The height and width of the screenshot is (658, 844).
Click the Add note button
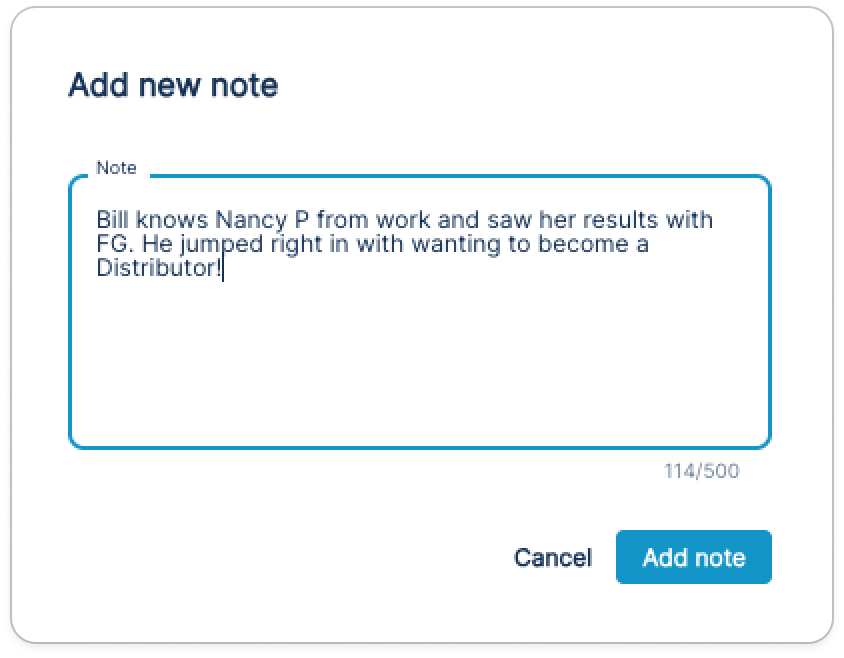coord(693,557)
